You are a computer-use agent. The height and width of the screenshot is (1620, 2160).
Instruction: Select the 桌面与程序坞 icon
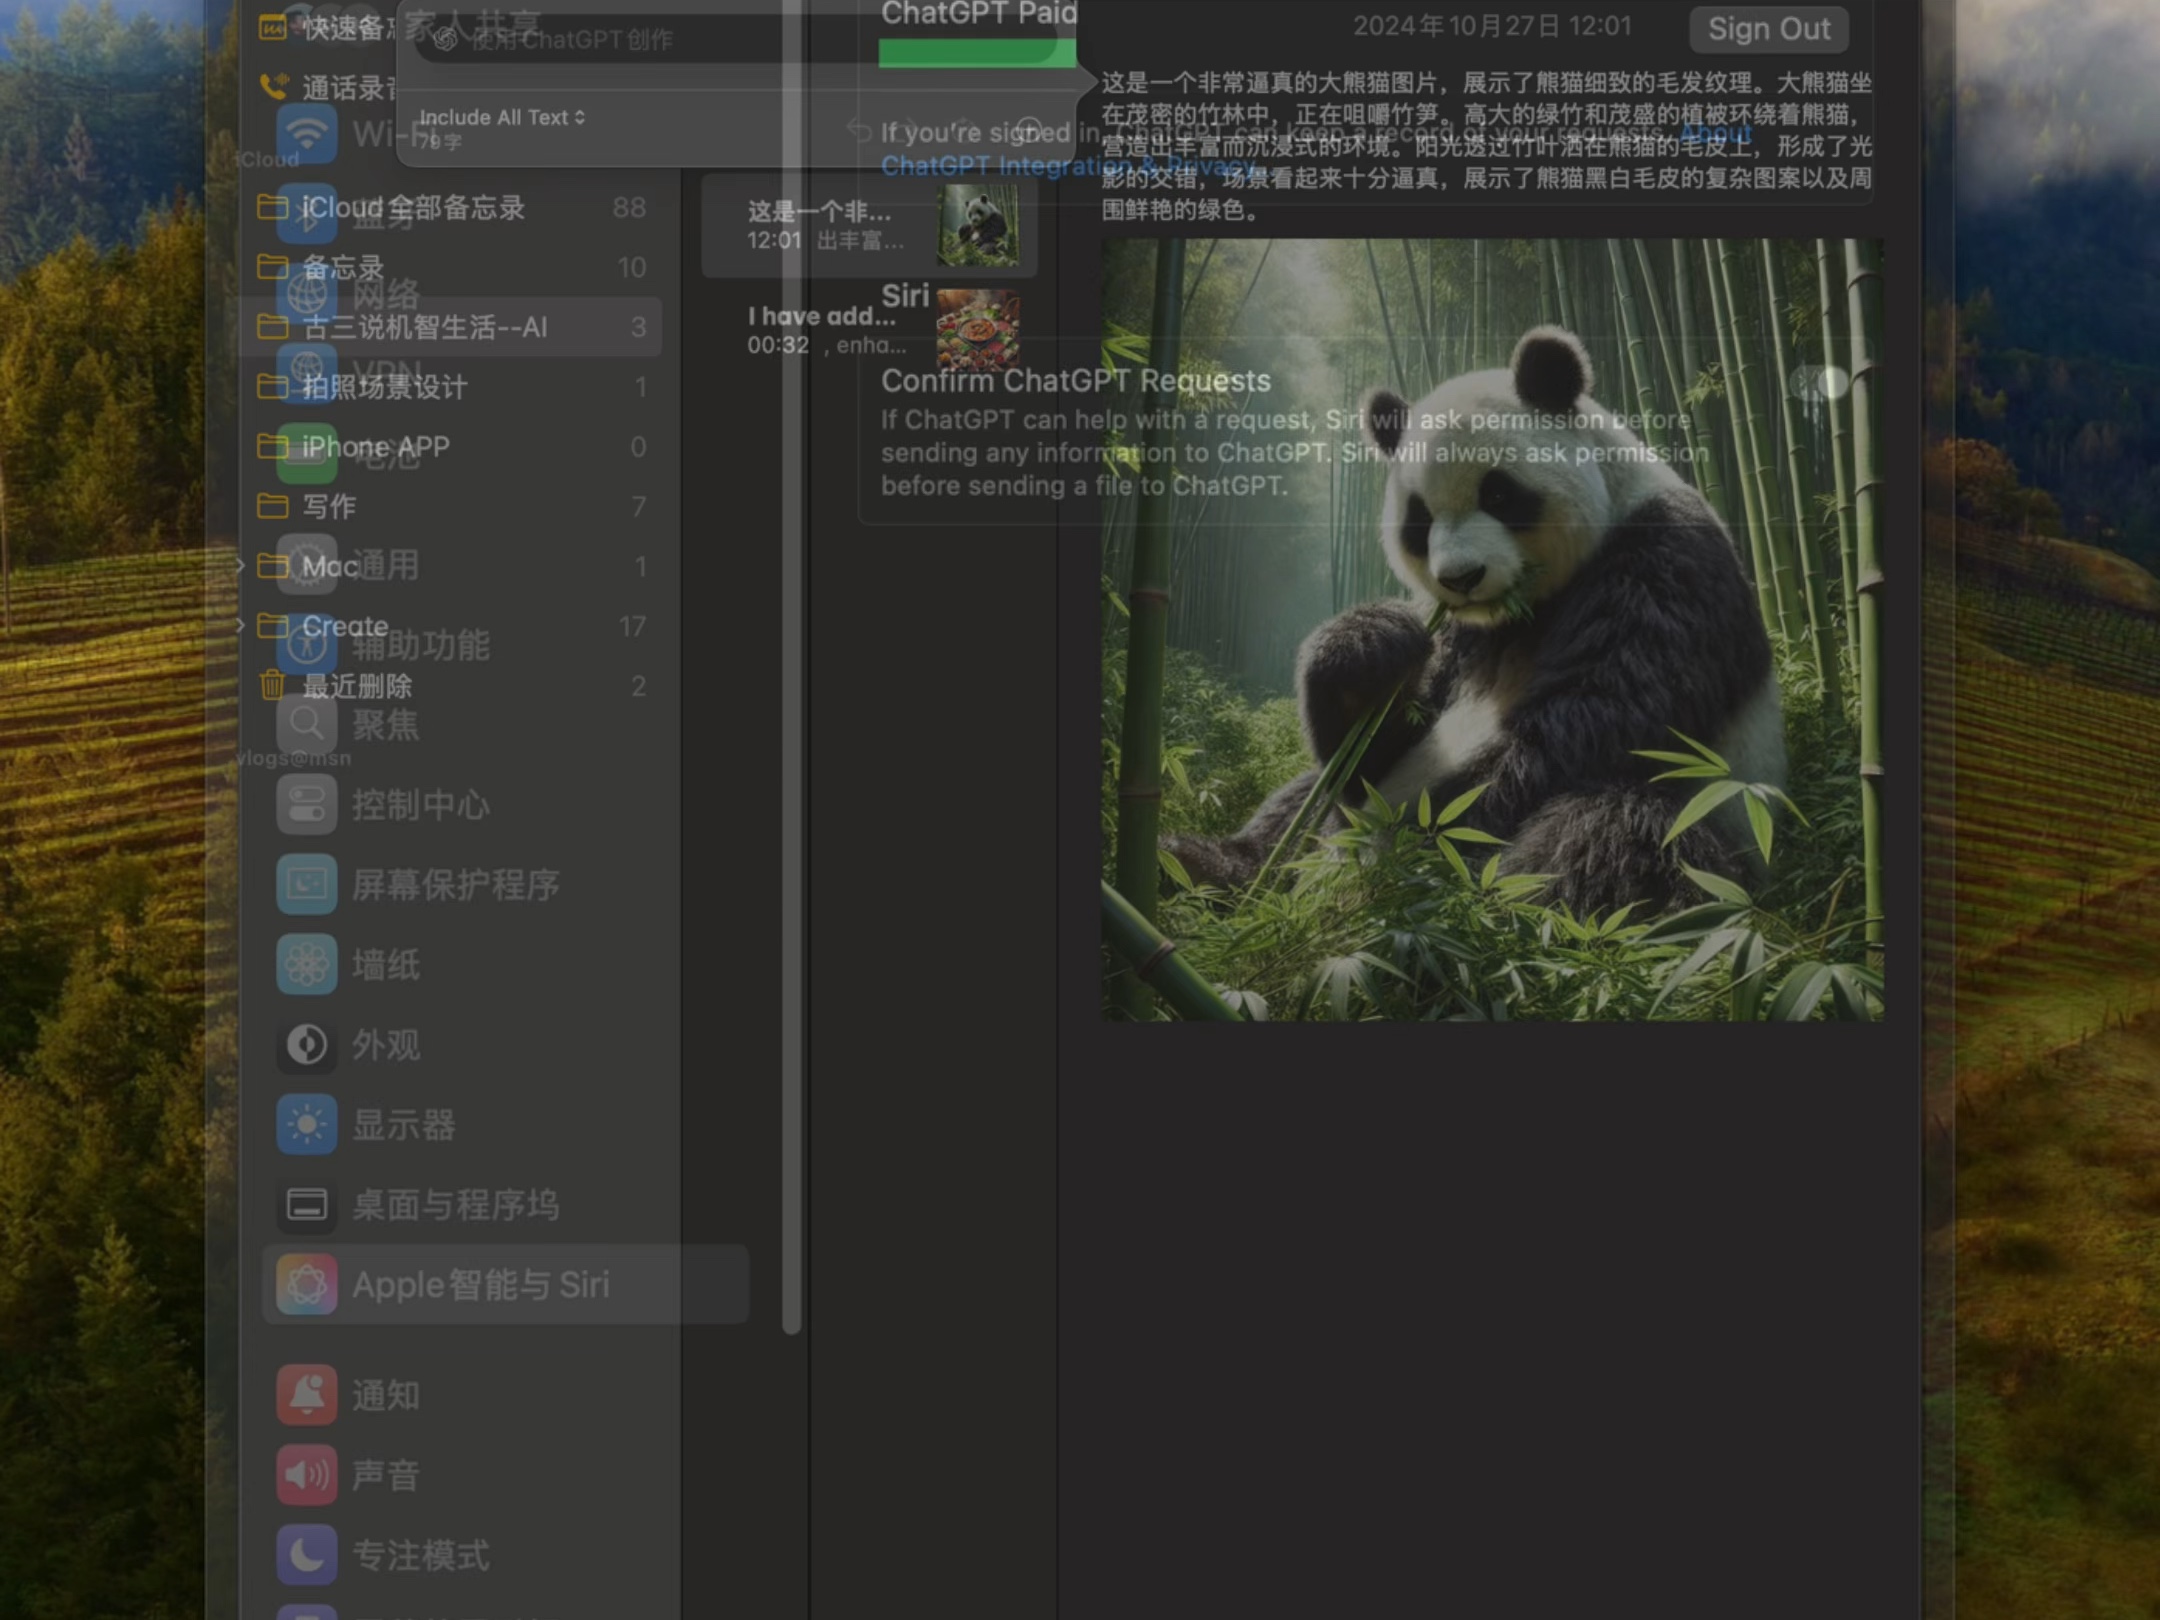click(x=307, y=1204)
